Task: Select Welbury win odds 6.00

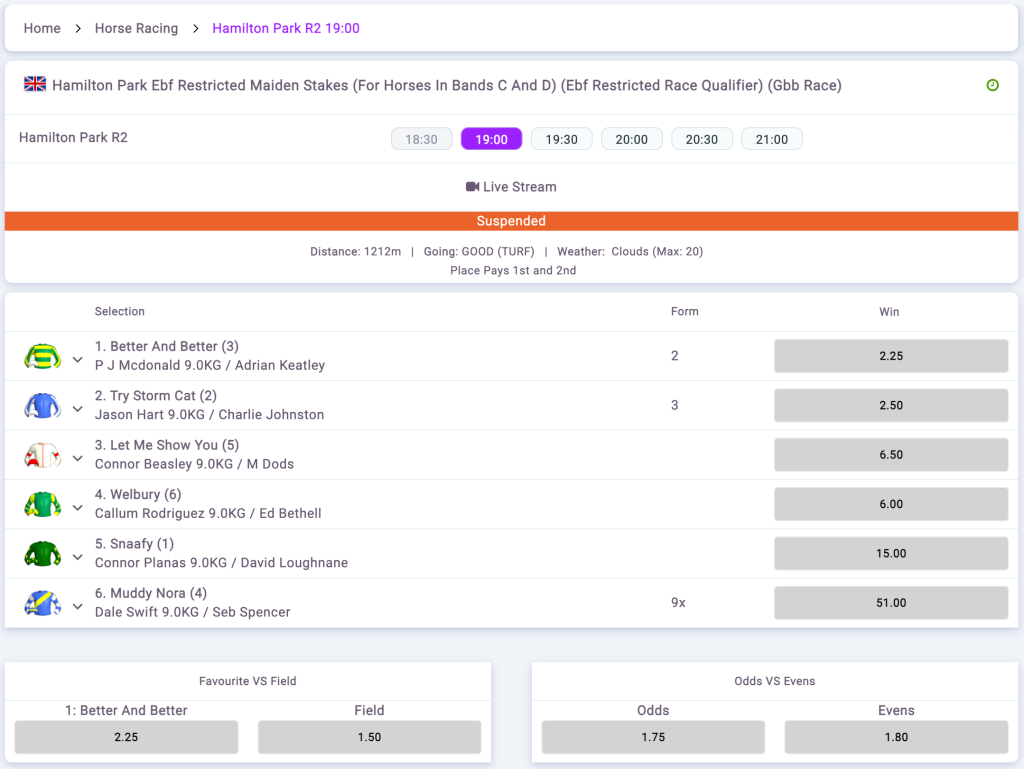Action: click(x=890, y=505)
